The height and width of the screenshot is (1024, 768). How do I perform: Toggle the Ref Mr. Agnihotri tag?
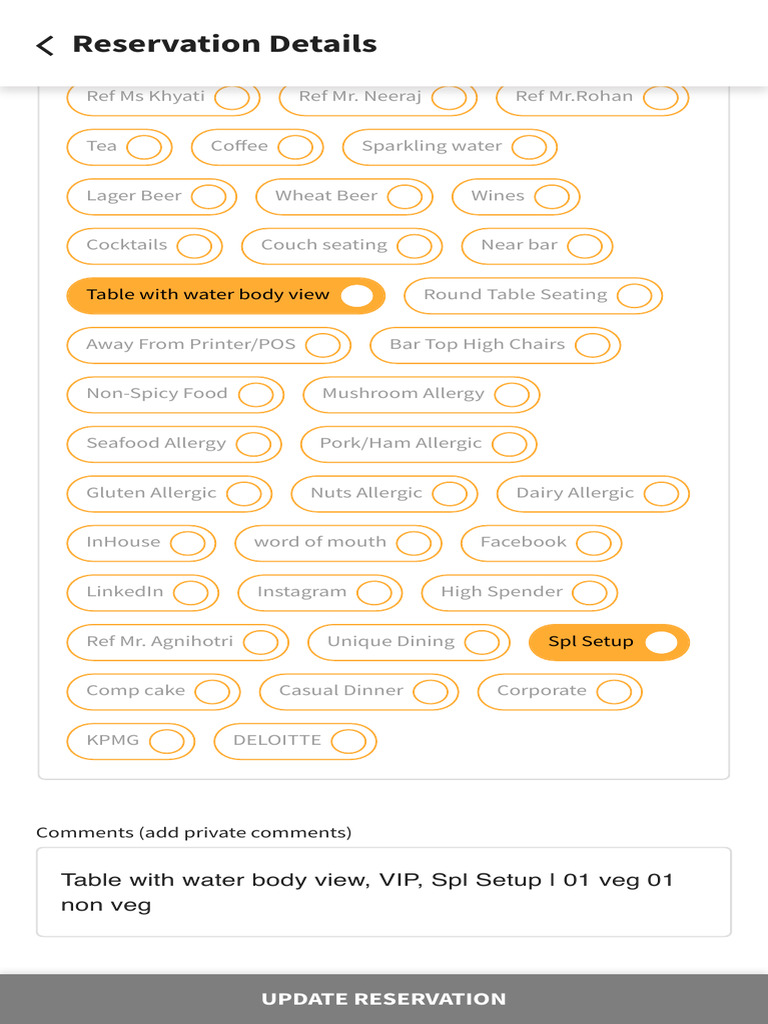178,642
